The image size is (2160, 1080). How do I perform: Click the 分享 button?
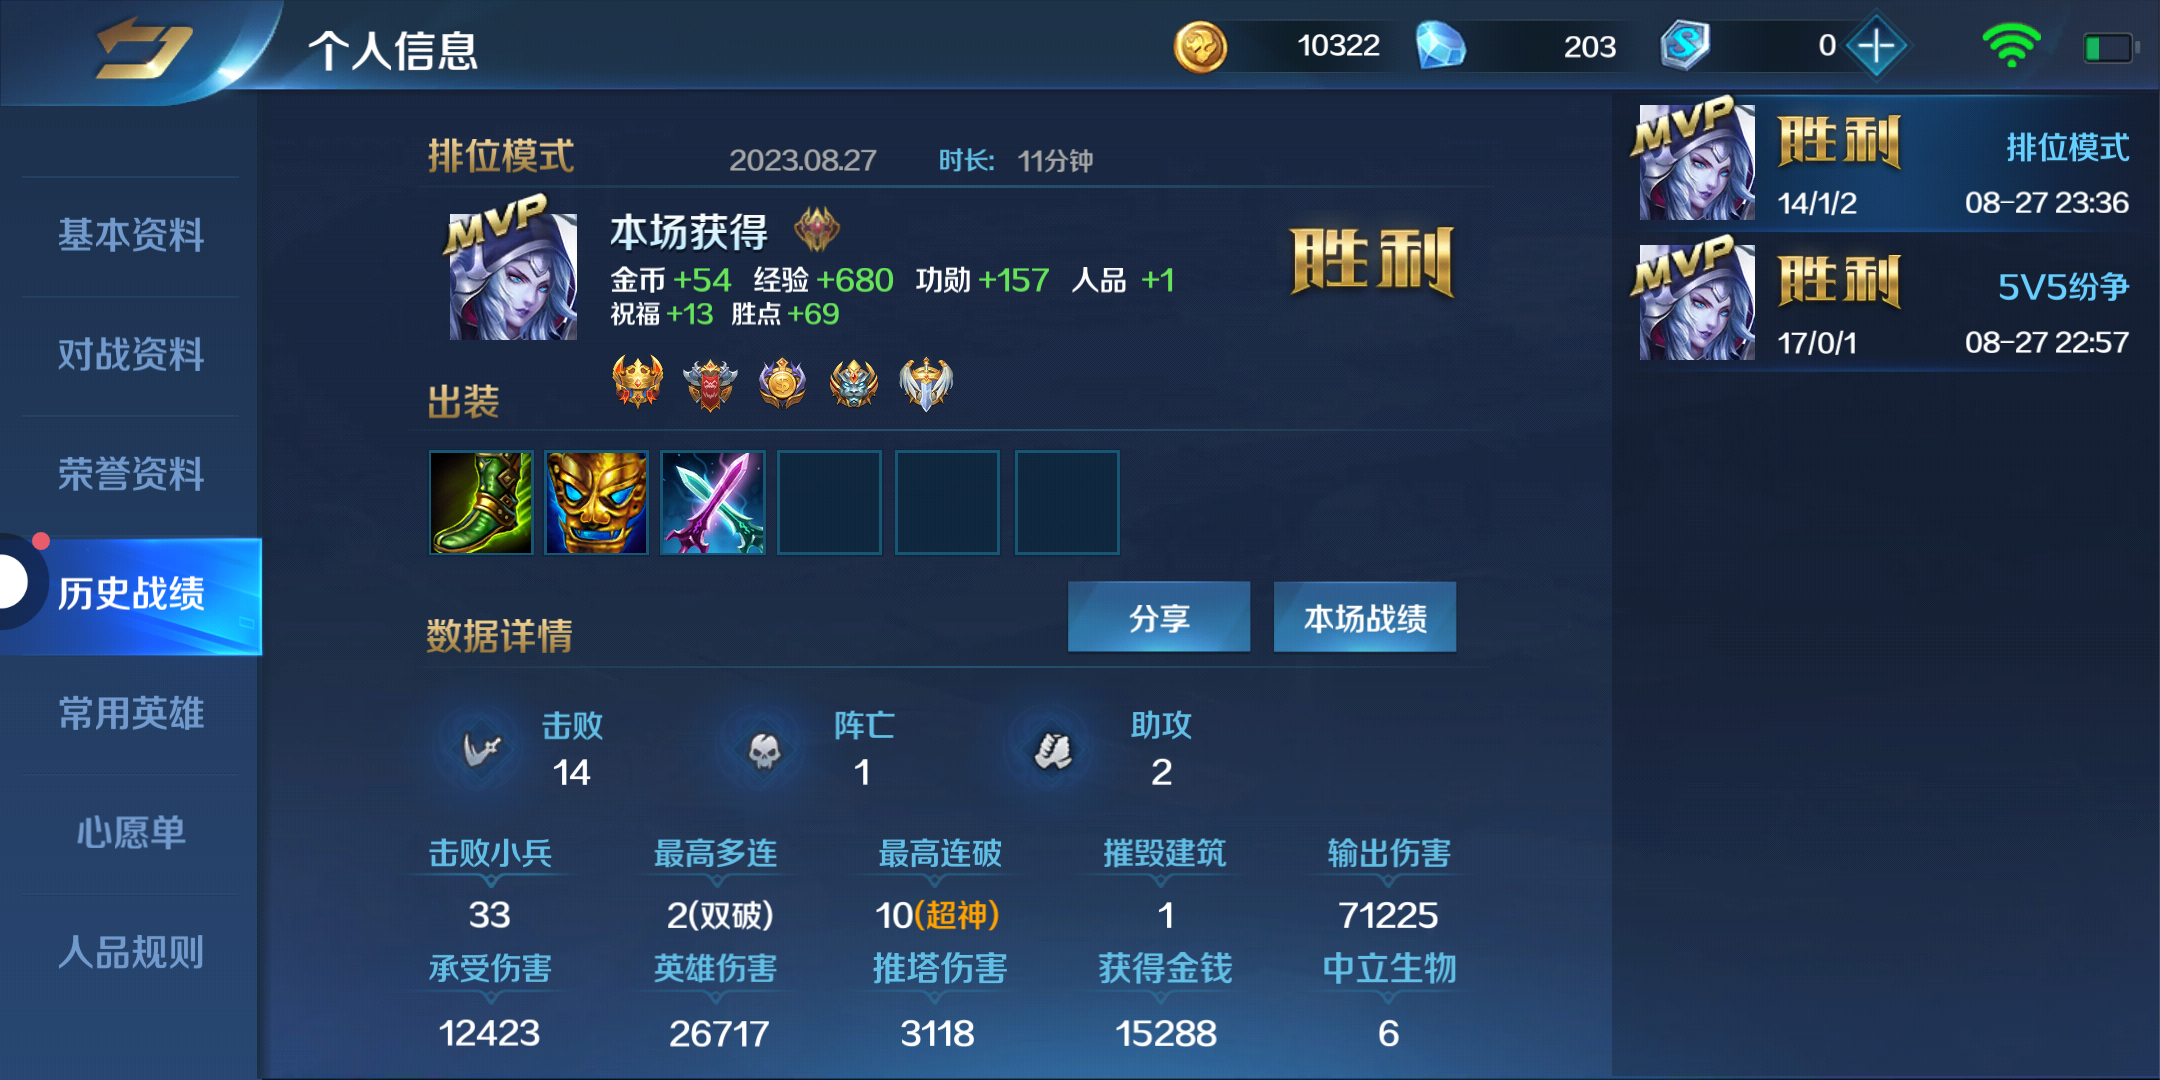click(1159, 617)
